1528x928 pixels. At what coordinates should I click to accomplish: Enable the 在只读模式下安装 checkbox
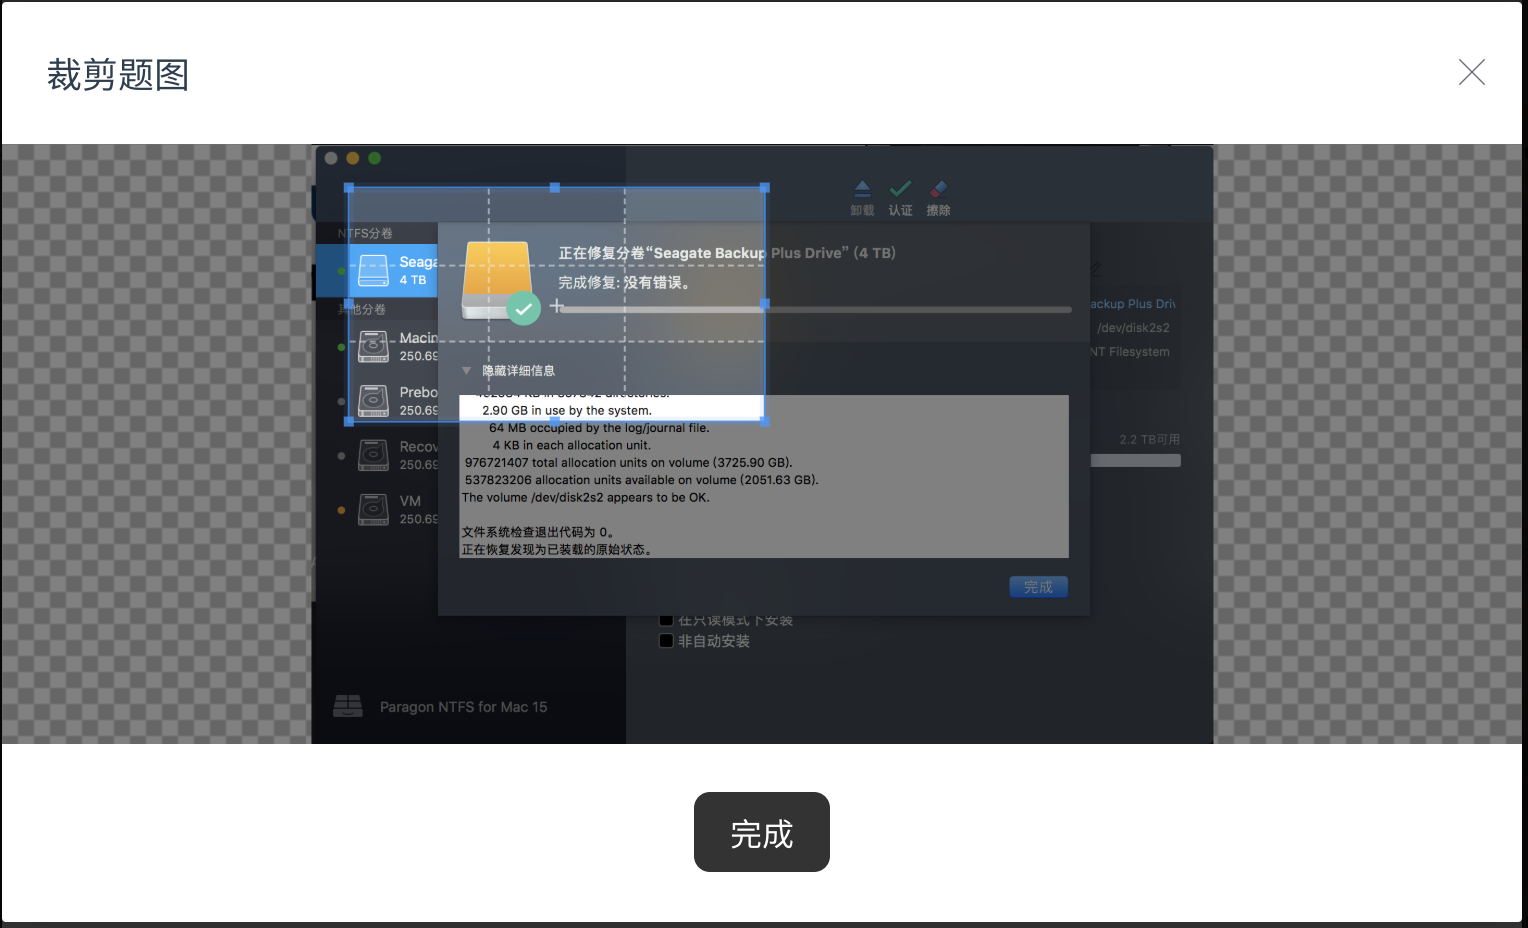coord(666,619)
